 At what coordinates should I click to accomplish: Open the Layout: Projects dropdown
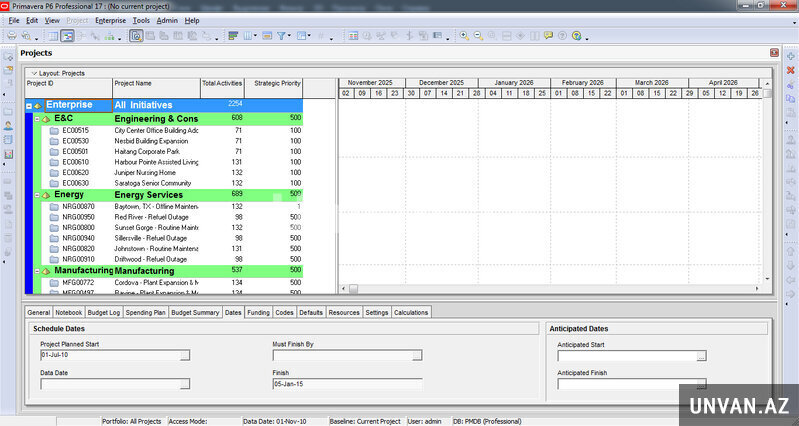coord(57,73)
